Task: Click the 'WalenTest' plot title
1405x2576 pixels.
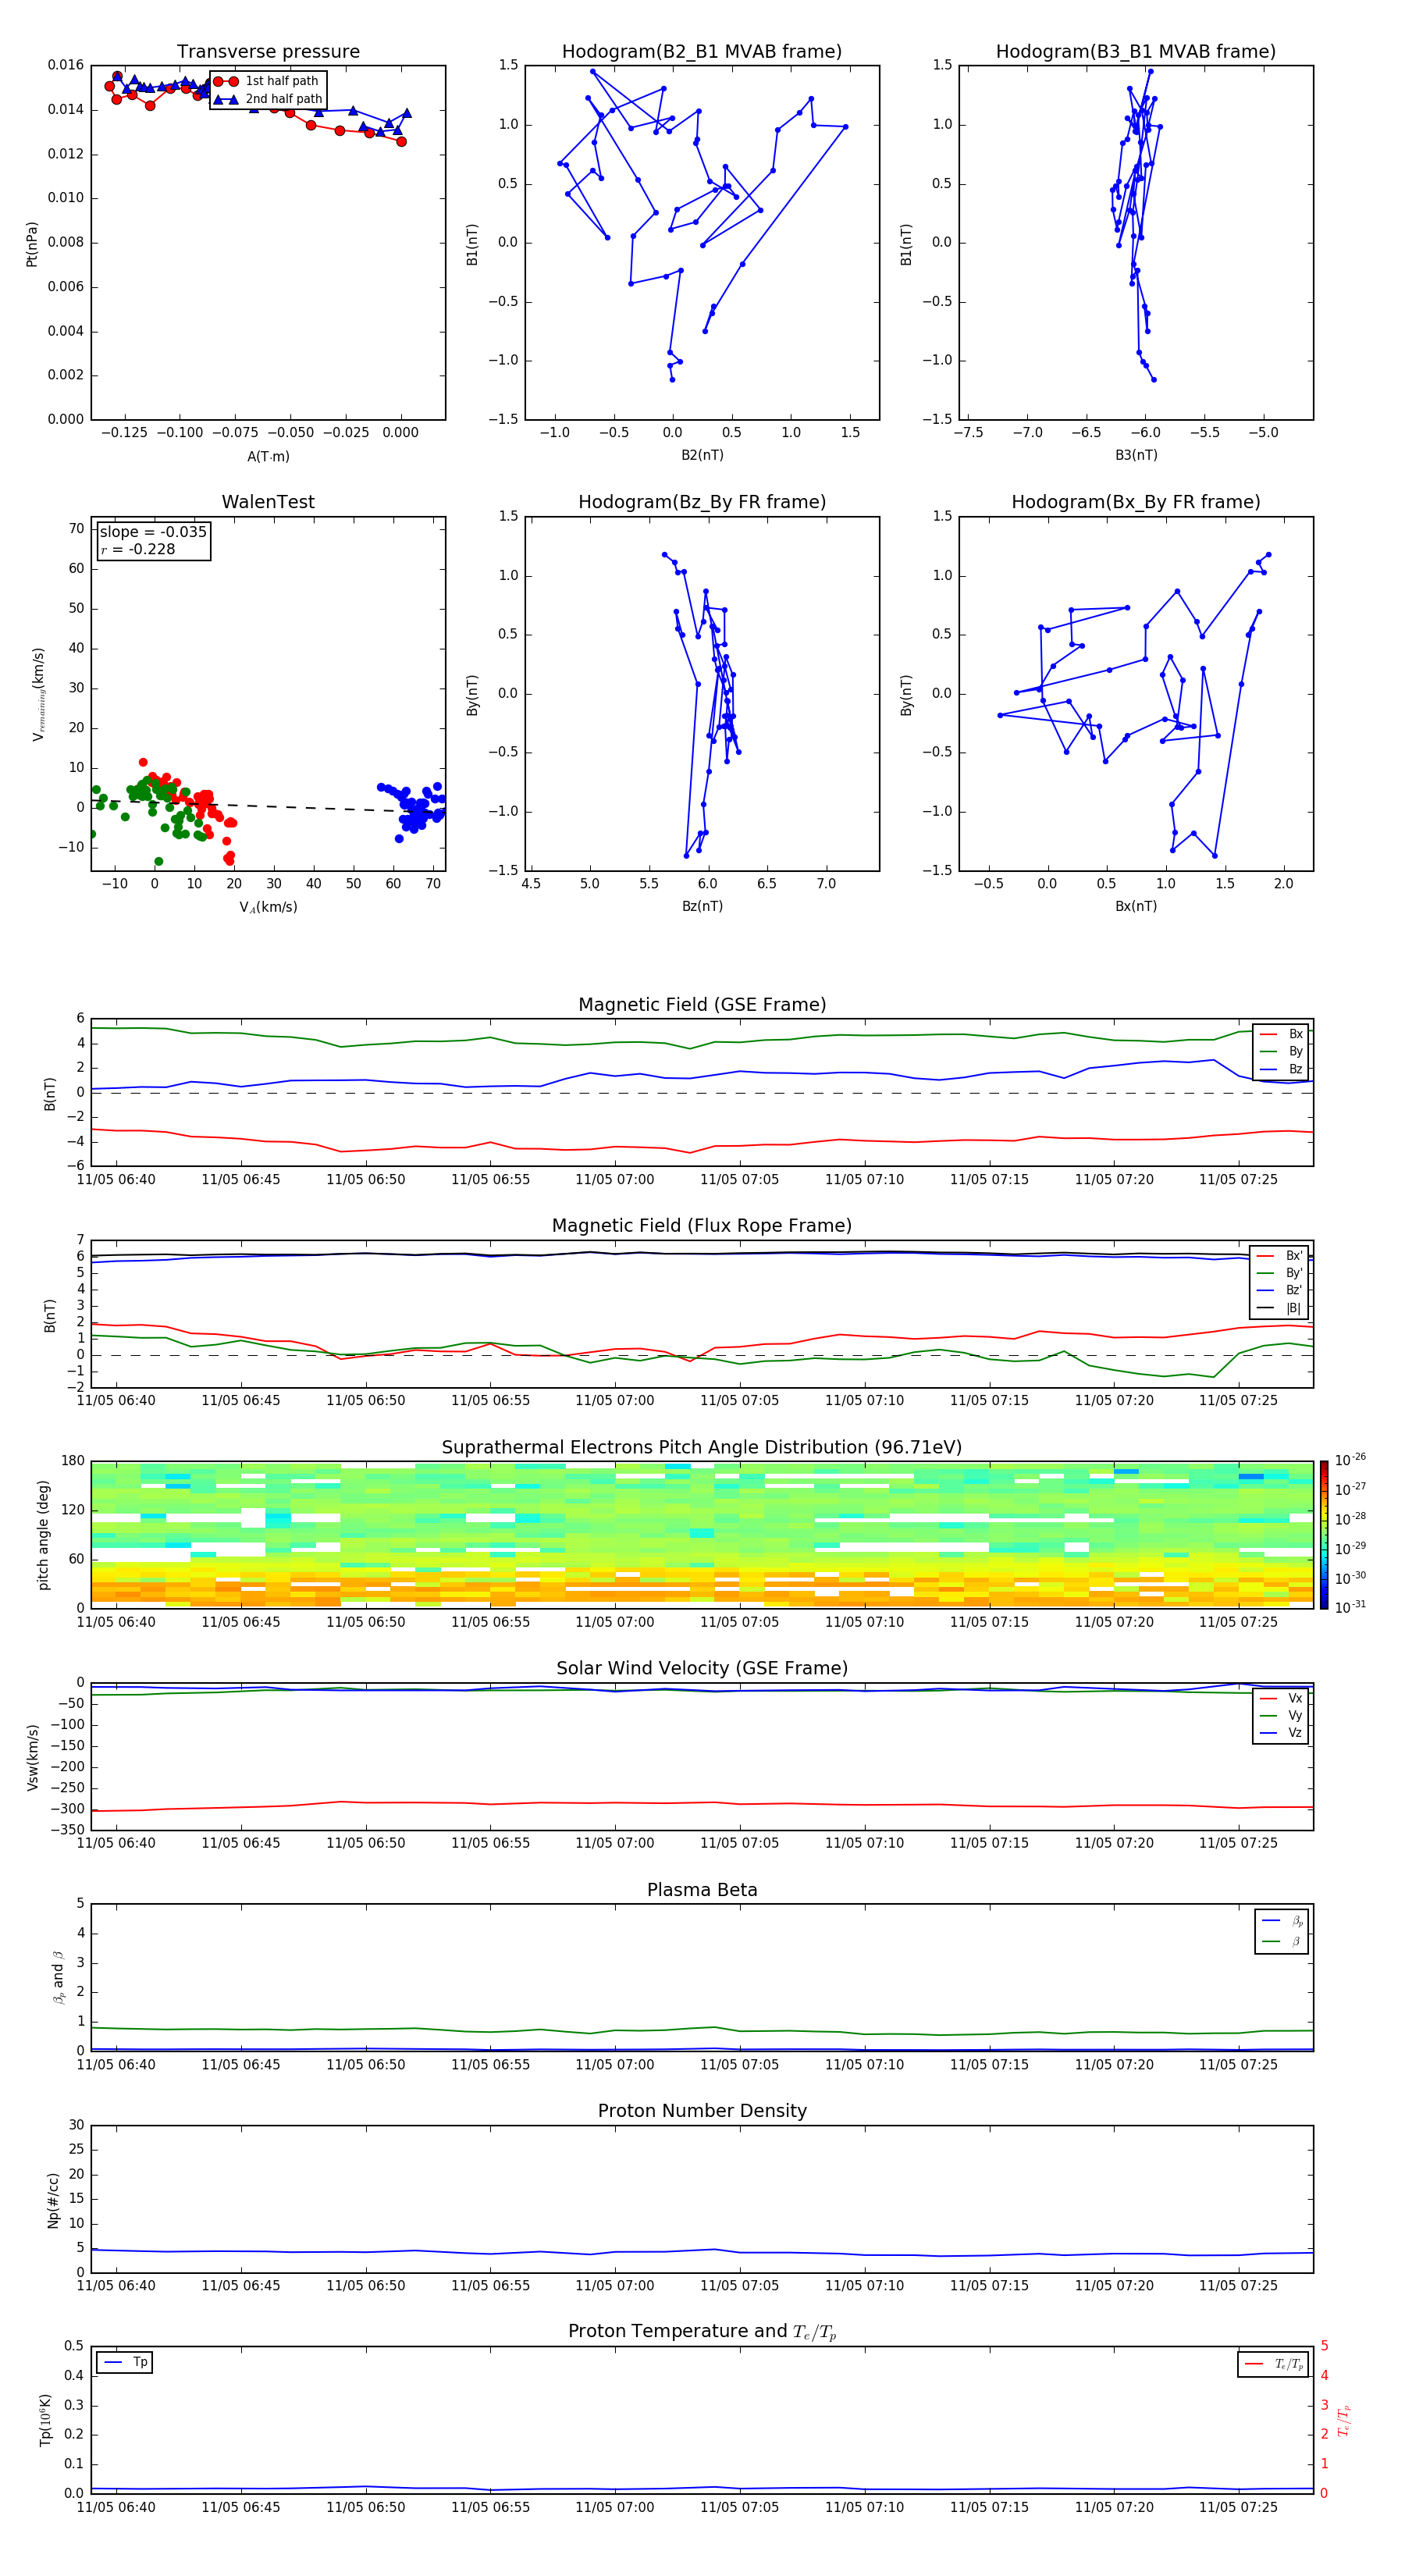Action: pos(268,502)
